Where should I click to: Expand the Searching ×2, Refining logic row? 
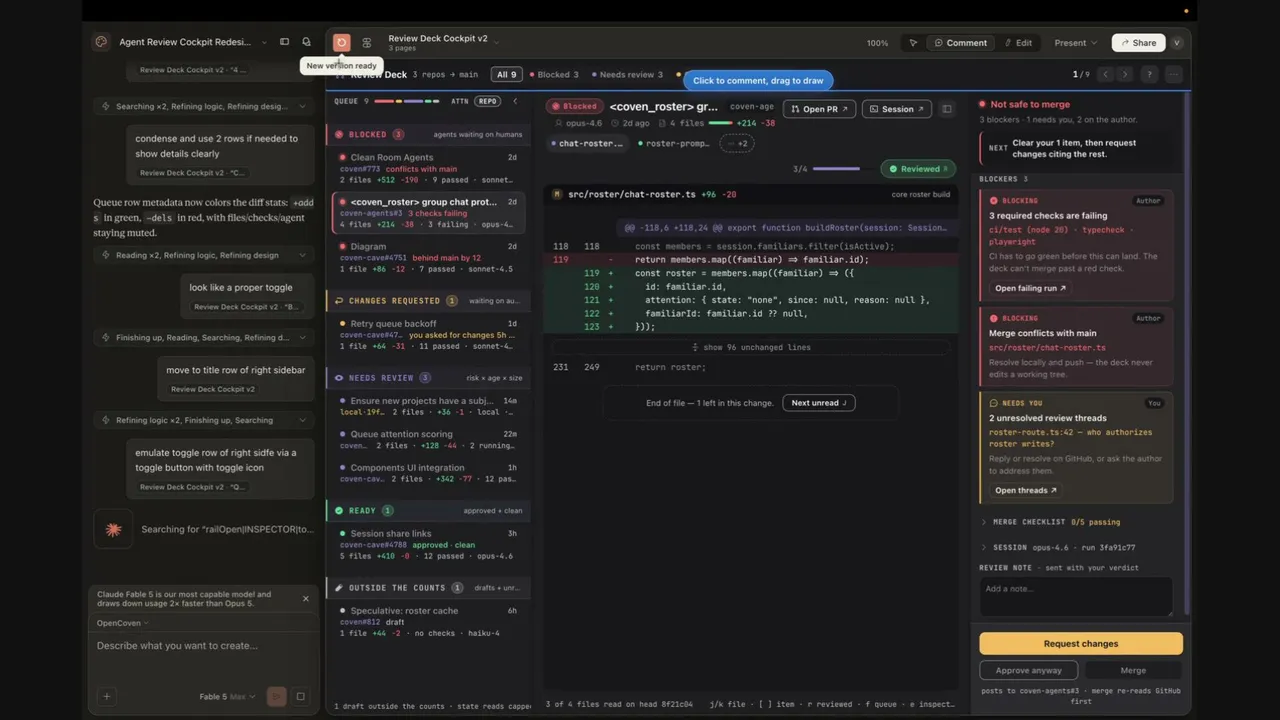(204, 106)
